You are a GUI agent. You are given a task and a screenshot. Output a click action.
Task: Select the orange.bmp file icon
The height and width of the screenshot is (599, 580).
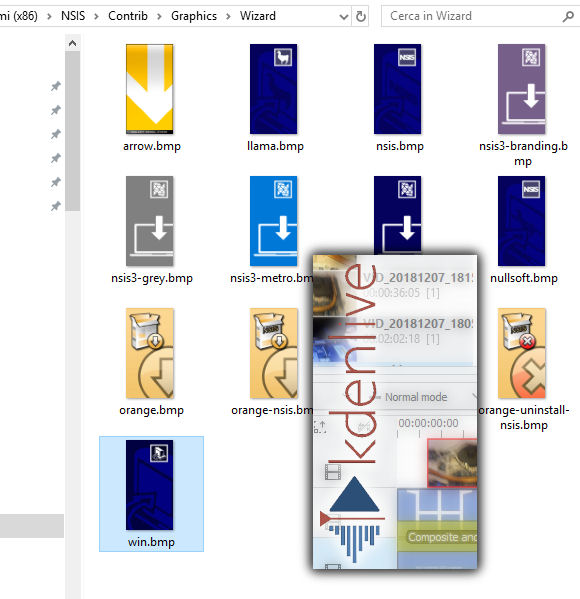(149, 353)
